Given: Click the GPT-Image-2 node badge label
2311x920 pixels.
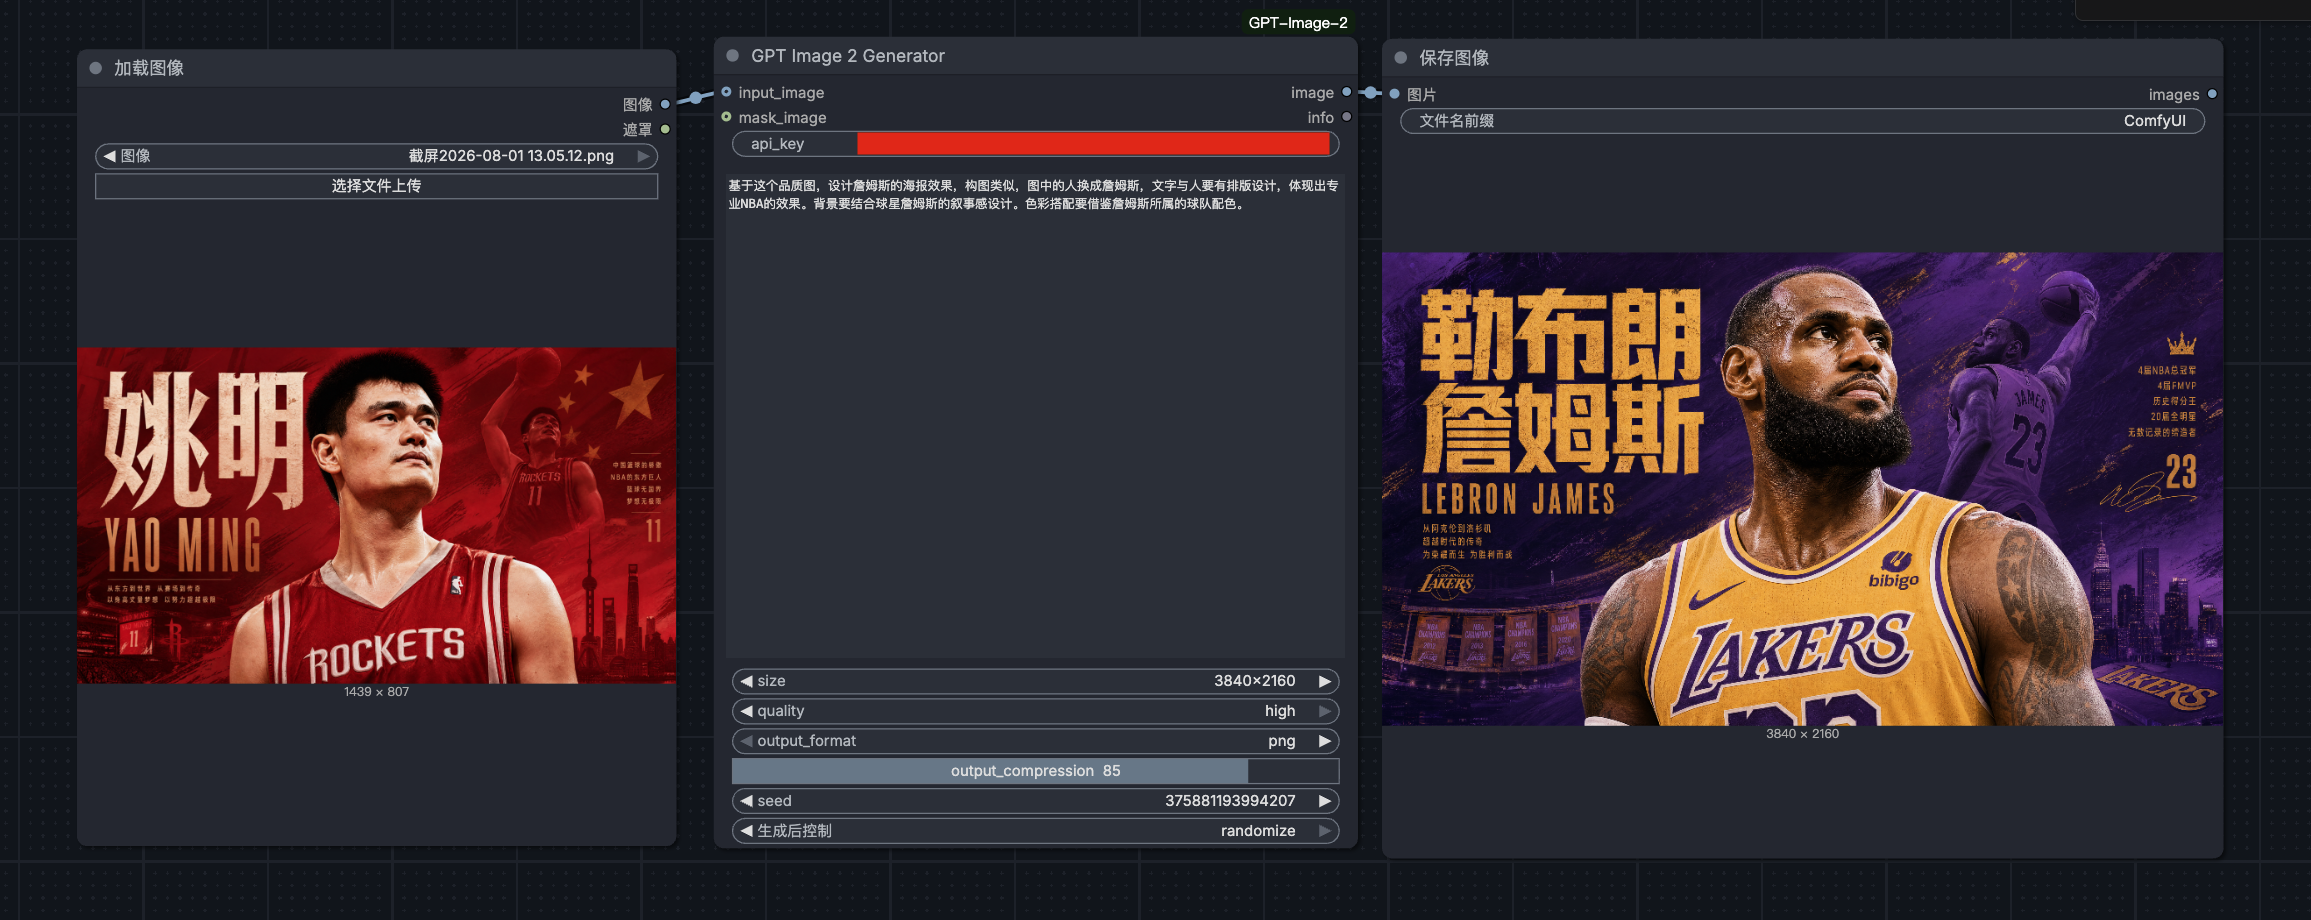Looking at the screenshot, I should (x=1298, y=23).
